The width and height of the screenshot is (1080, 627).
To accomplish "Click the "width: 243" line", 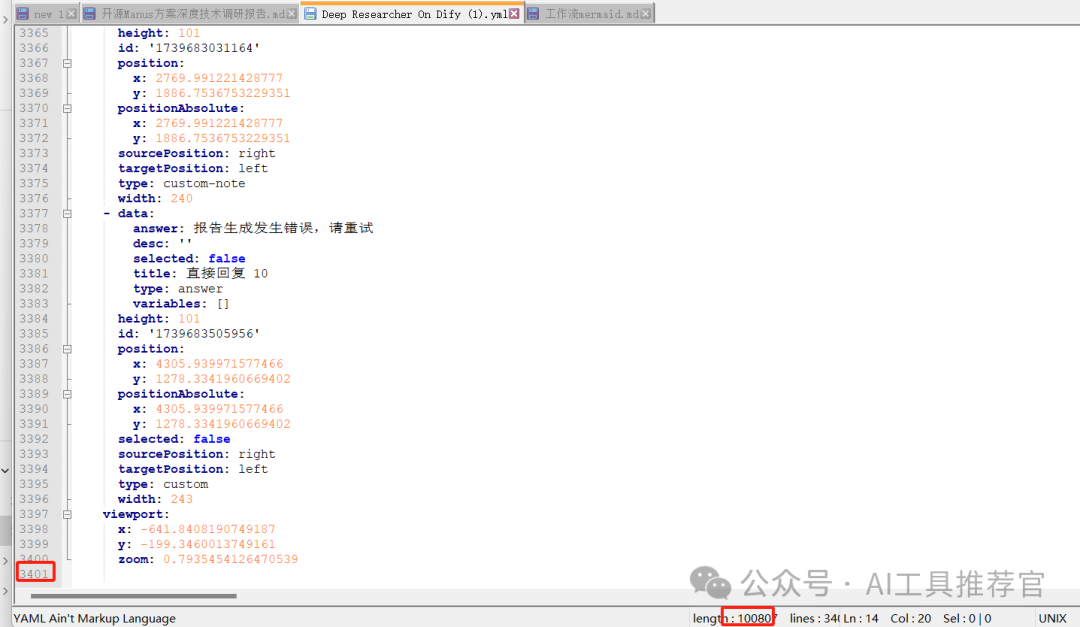I will tap(155, 499).
